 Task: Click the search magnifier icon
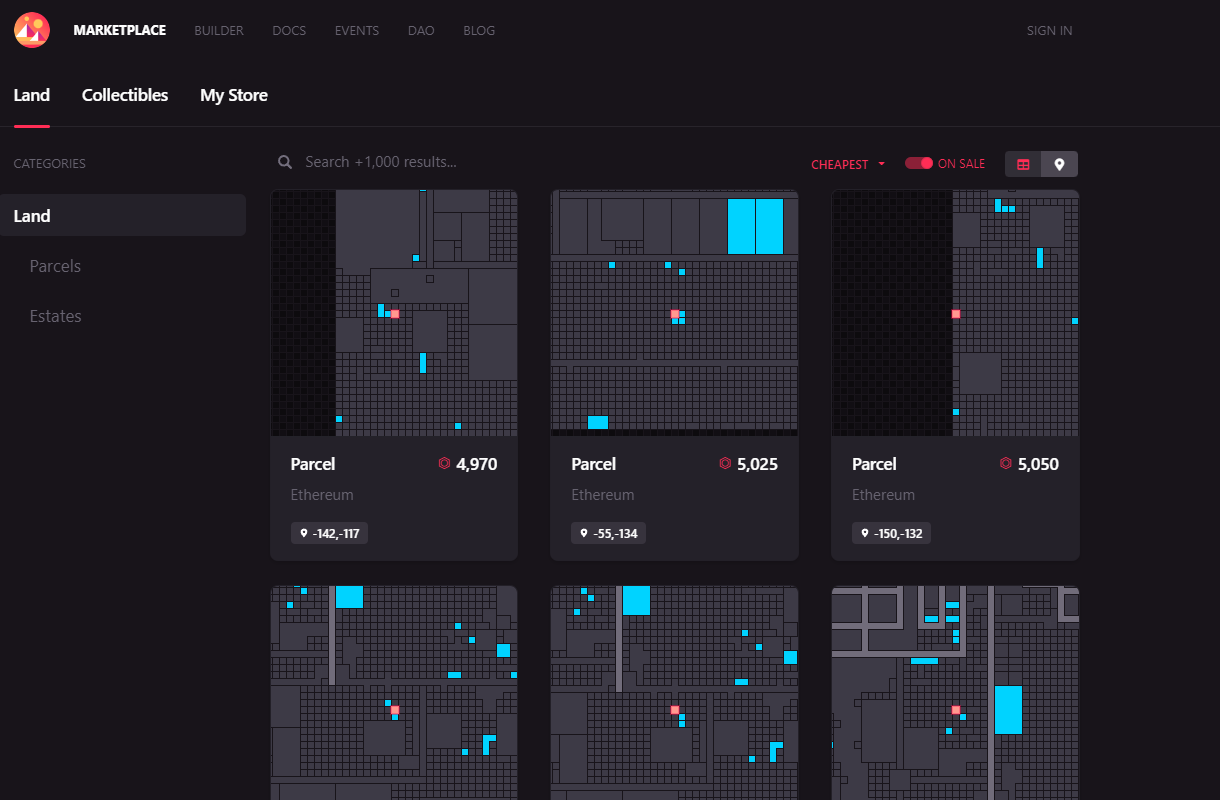pyautogui.click(x=284, y=161)
